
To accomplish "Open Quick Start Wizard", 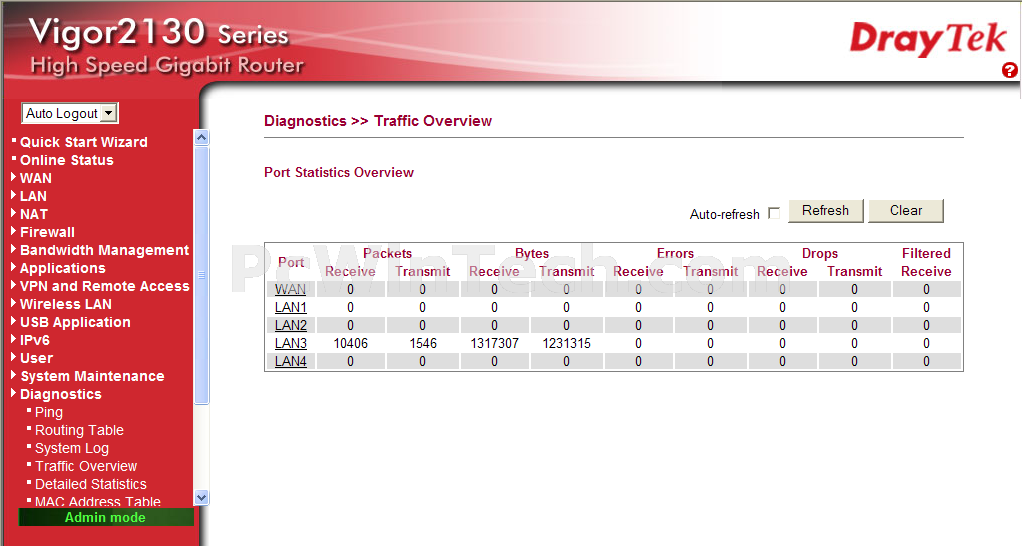I will click(83, 142).
